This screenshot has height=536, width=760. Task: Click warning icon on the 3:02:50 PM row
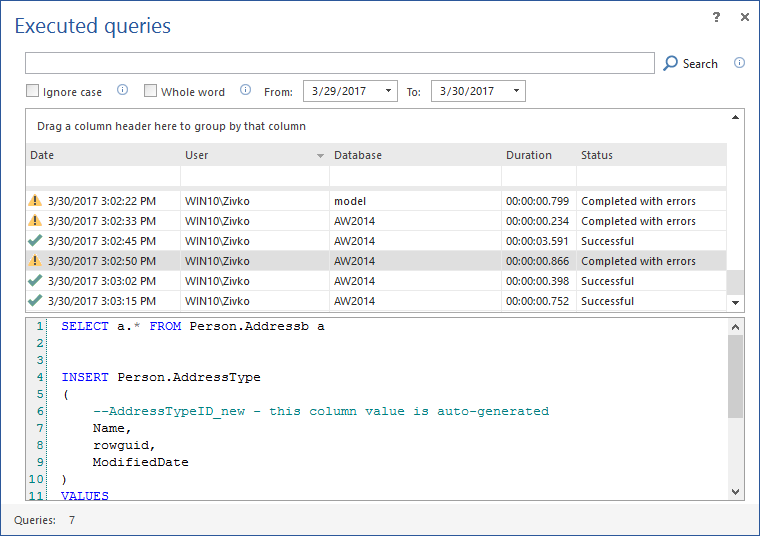coord(35,260)
